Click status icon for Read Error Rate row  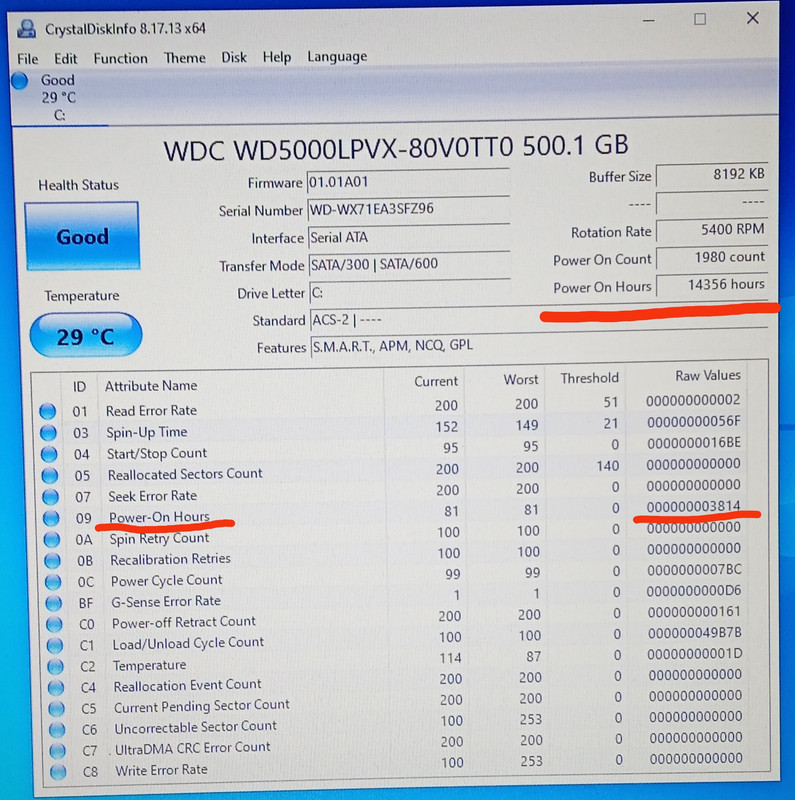(x=48, y=411)
